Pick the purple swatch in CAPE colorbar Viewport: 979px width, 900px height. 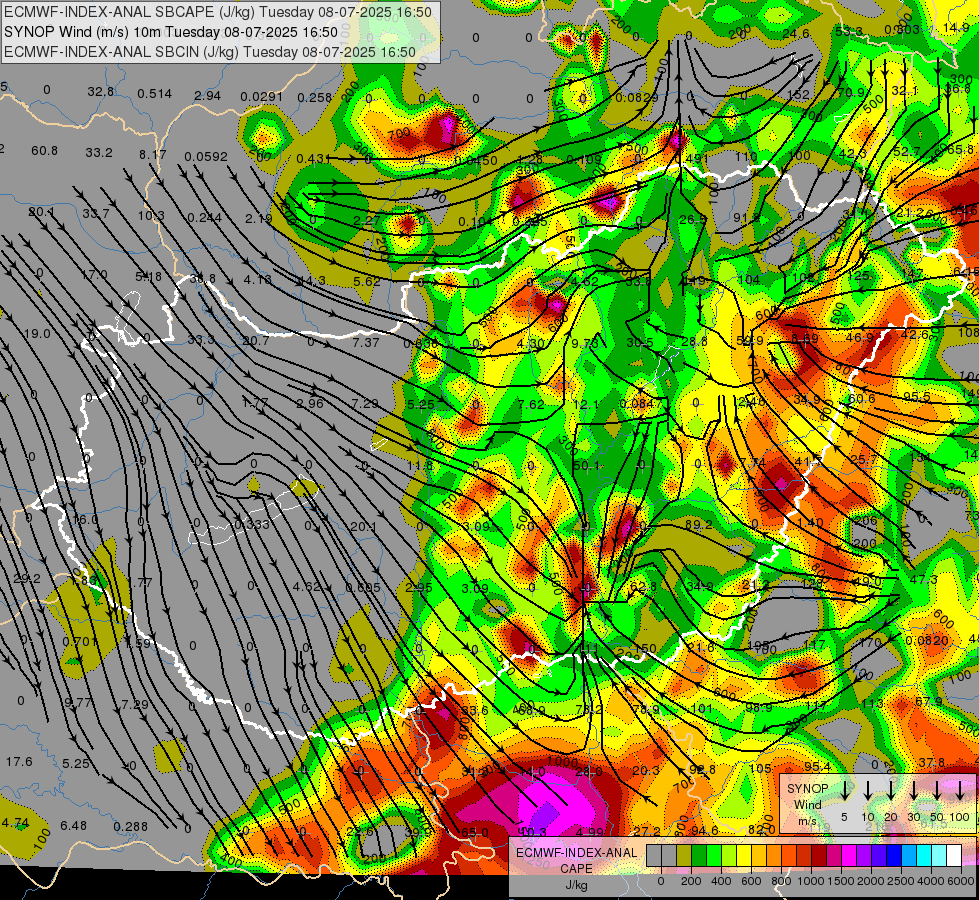click(863, 856)
